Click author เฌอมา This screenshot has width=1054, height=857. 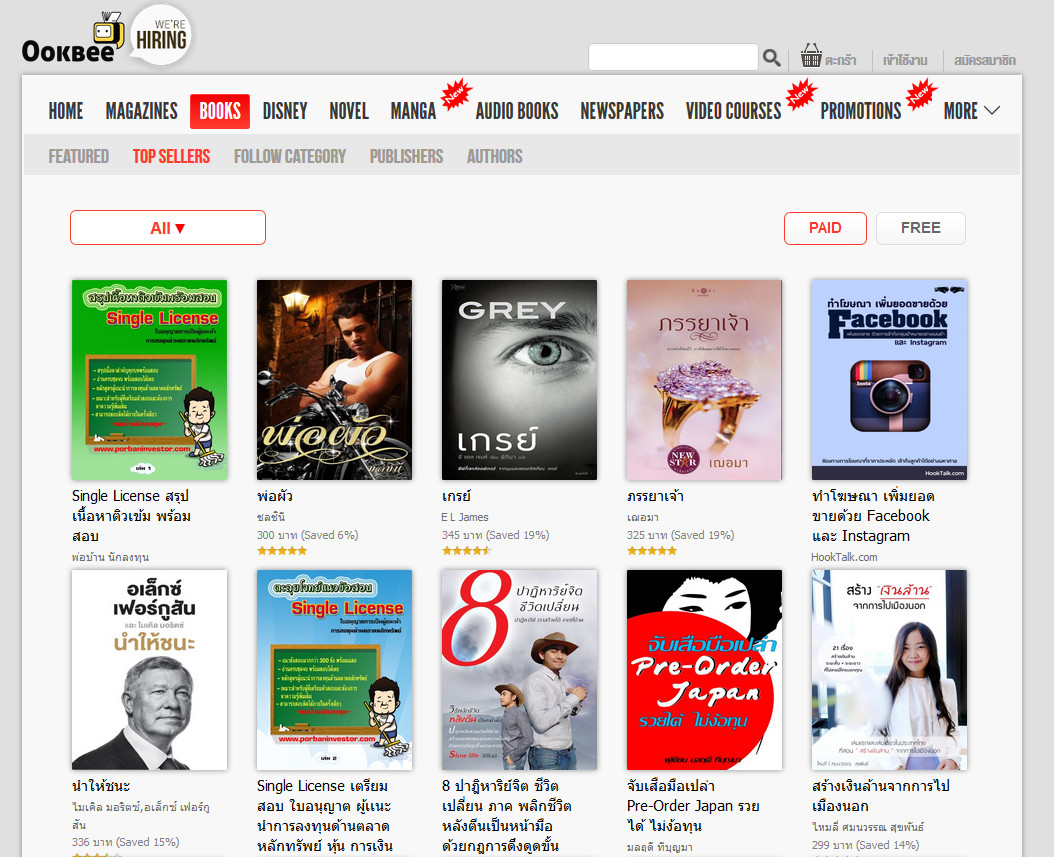point(643,518)
